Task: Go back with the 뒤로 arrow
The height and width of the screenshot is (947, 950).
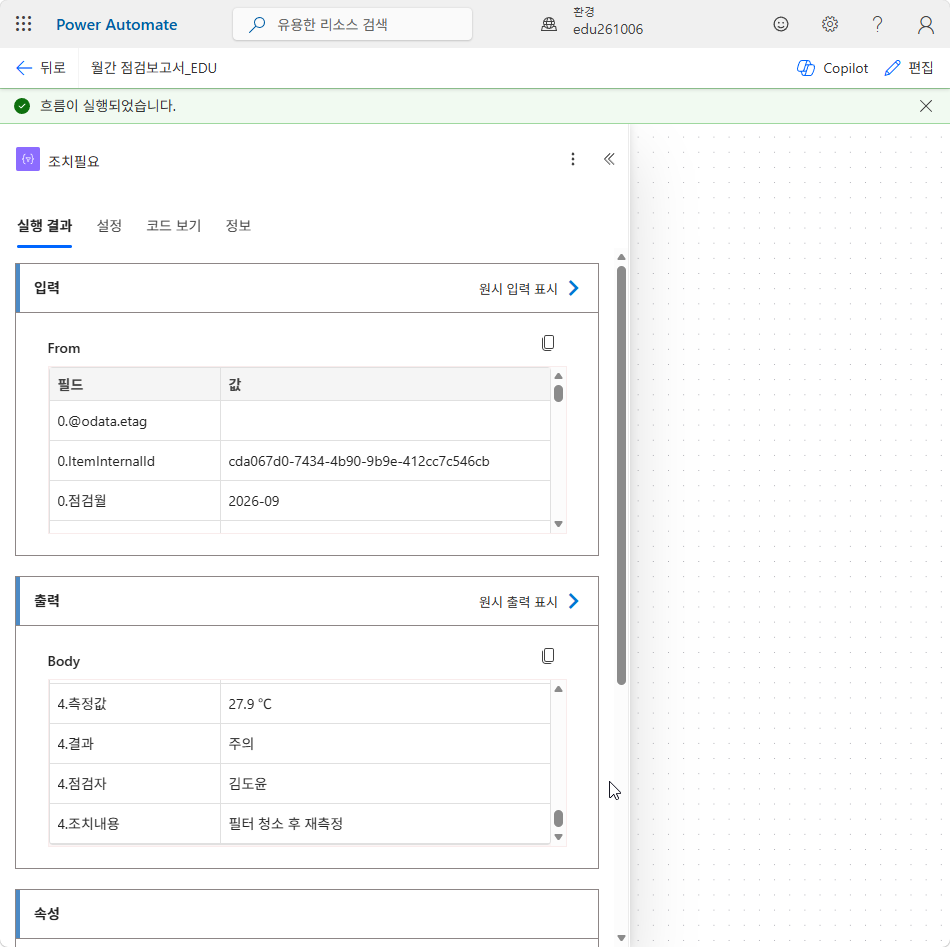Action: tap(41, 68)
